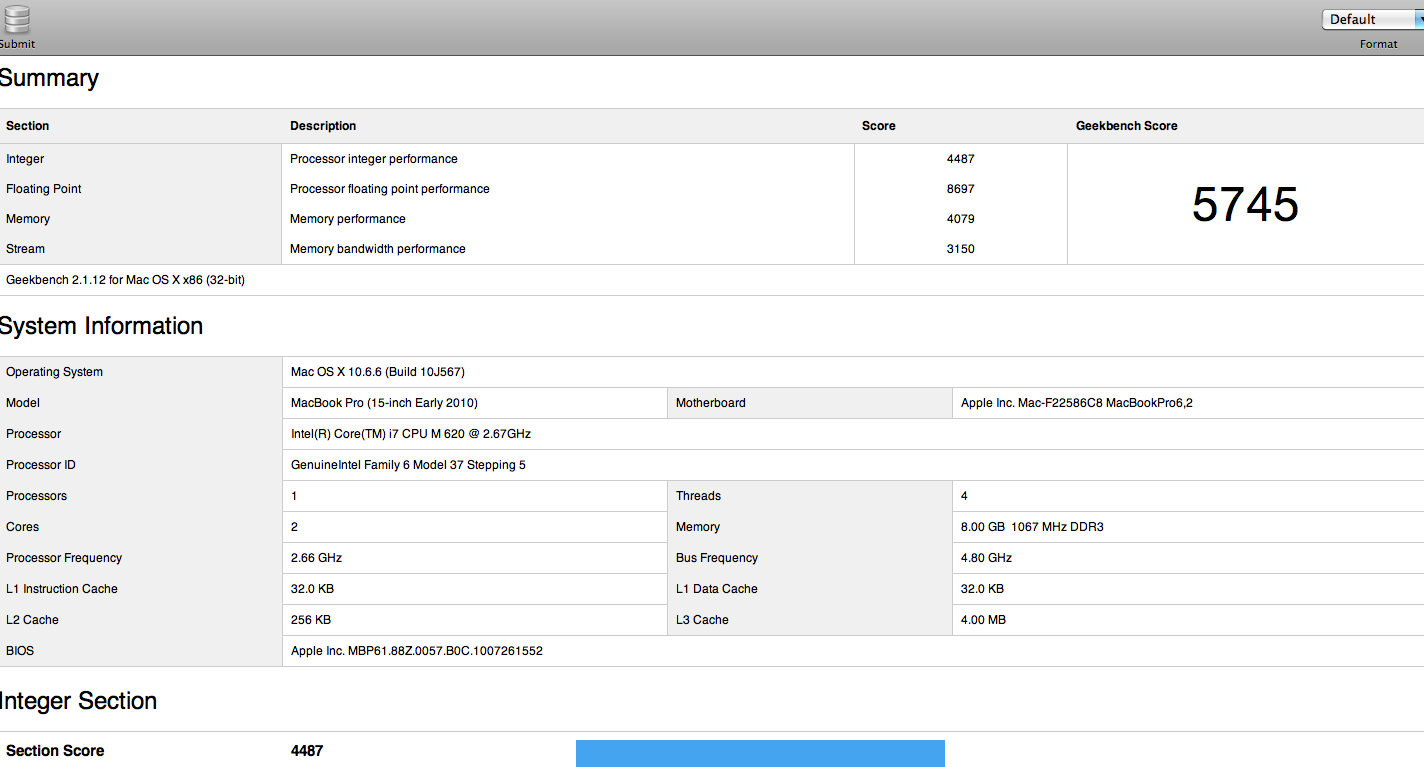Click the 4.80 GHz bus value
The width and height of the screenshot is (1424, 767).
[x=986, y=558]
